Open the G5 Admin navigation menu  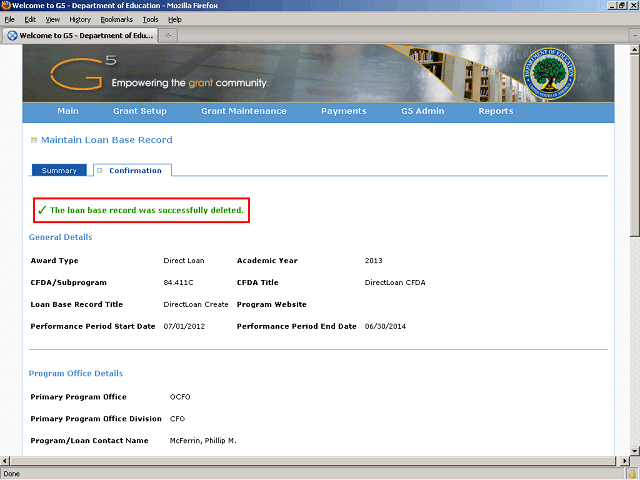tap(422, 111)
